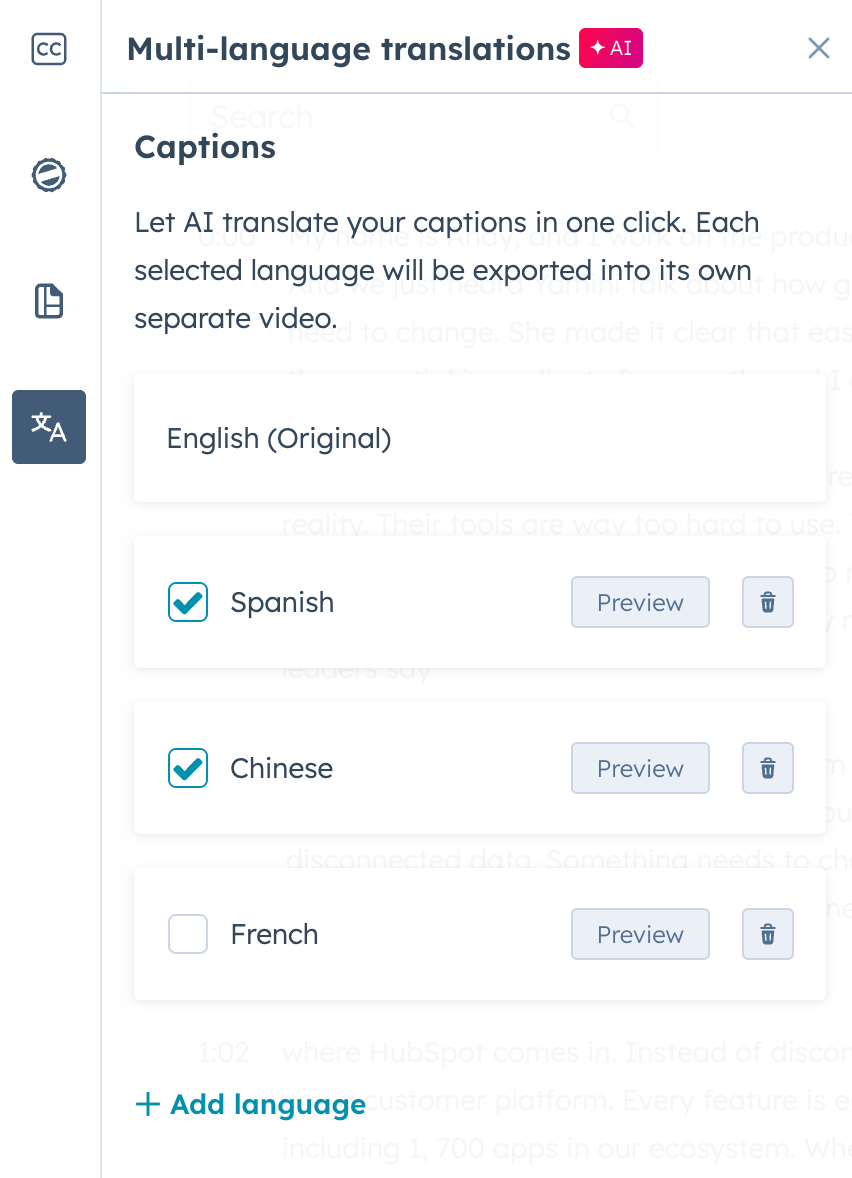Screen dimensions: 852x1178
Task: Preview the Chinese captions
Action: pos(640,768)
